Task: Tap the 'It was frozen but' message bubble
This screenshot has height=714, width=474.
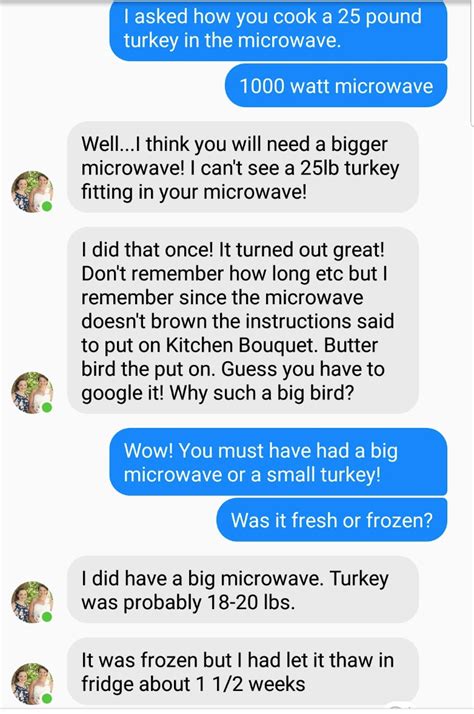Action: click(x=243, y=672)
